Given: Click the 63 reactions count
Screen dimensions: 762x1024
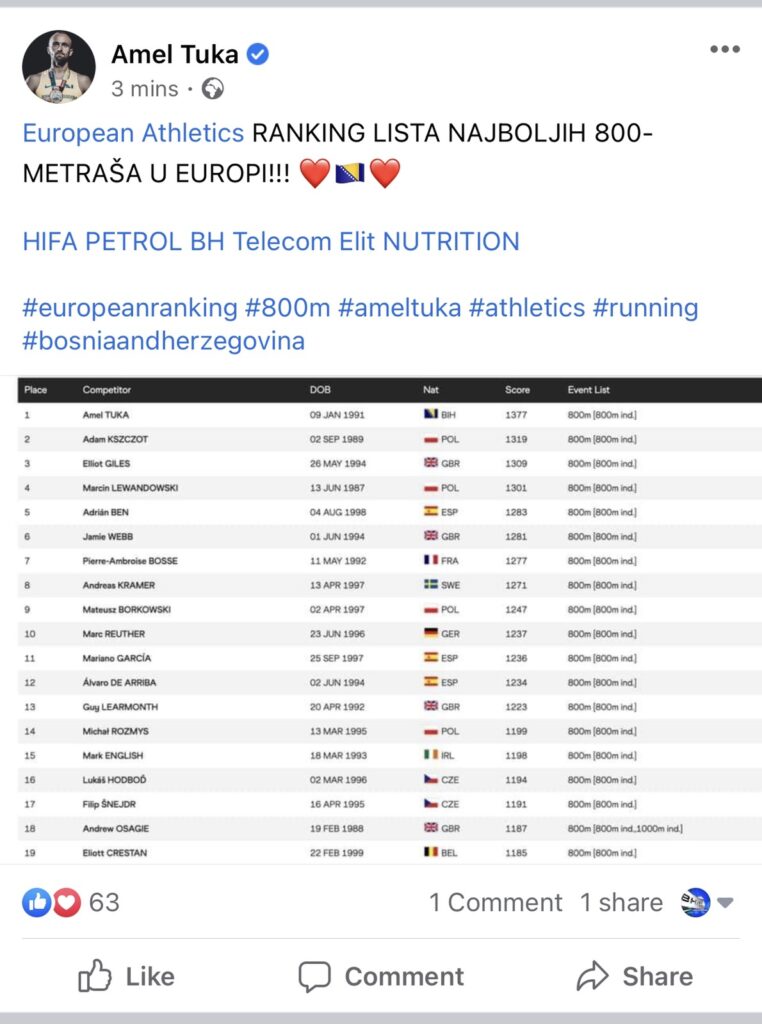Looking at the screenshot, I should tap(104, 902).
